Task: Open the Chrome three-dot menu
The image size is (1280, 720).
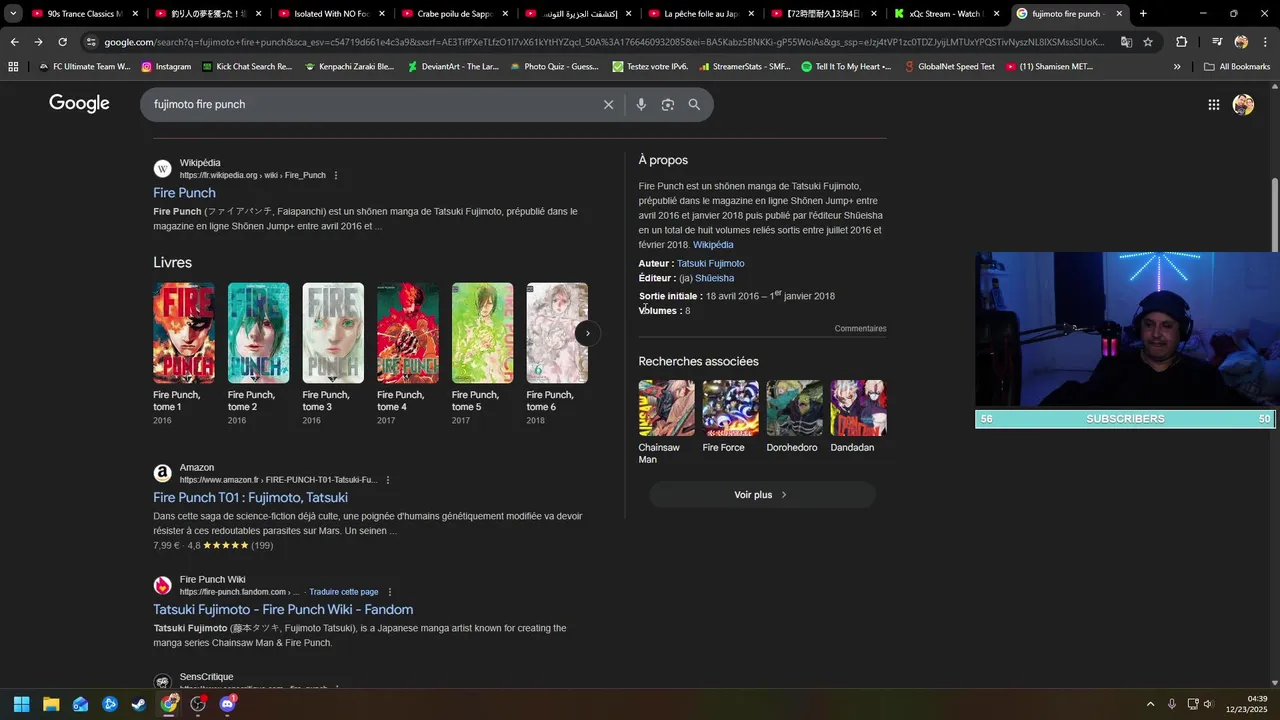Action: point(1265,42)
